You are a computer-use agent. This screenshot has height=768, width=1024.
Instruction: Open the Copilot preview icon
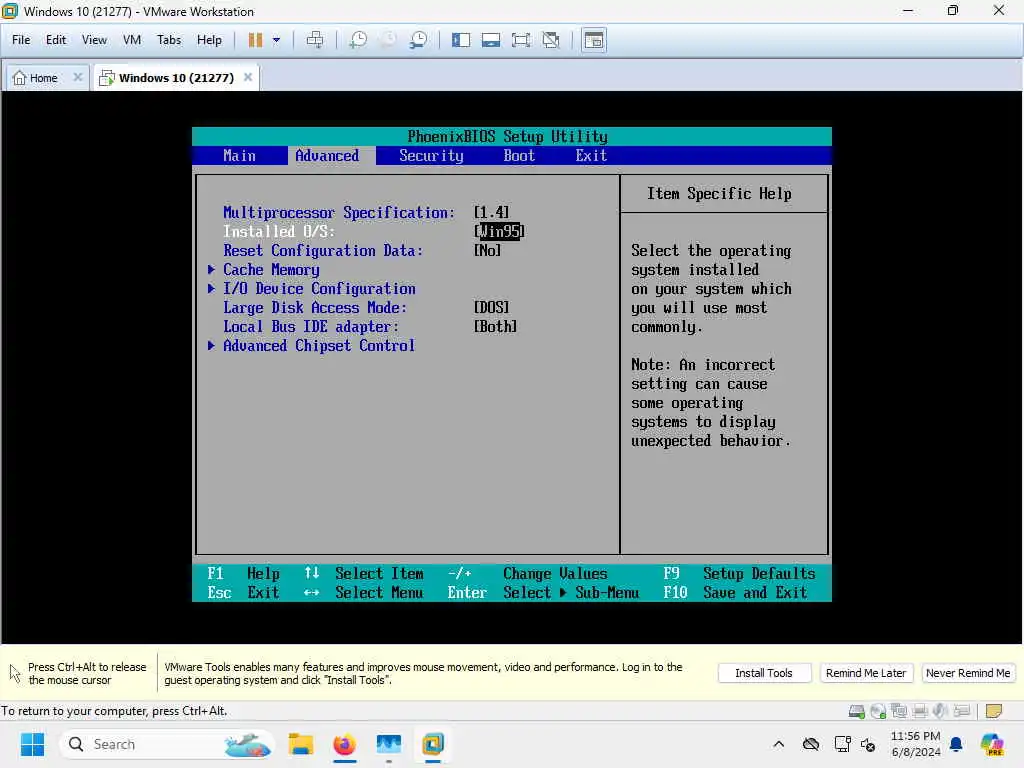(991, 744)
